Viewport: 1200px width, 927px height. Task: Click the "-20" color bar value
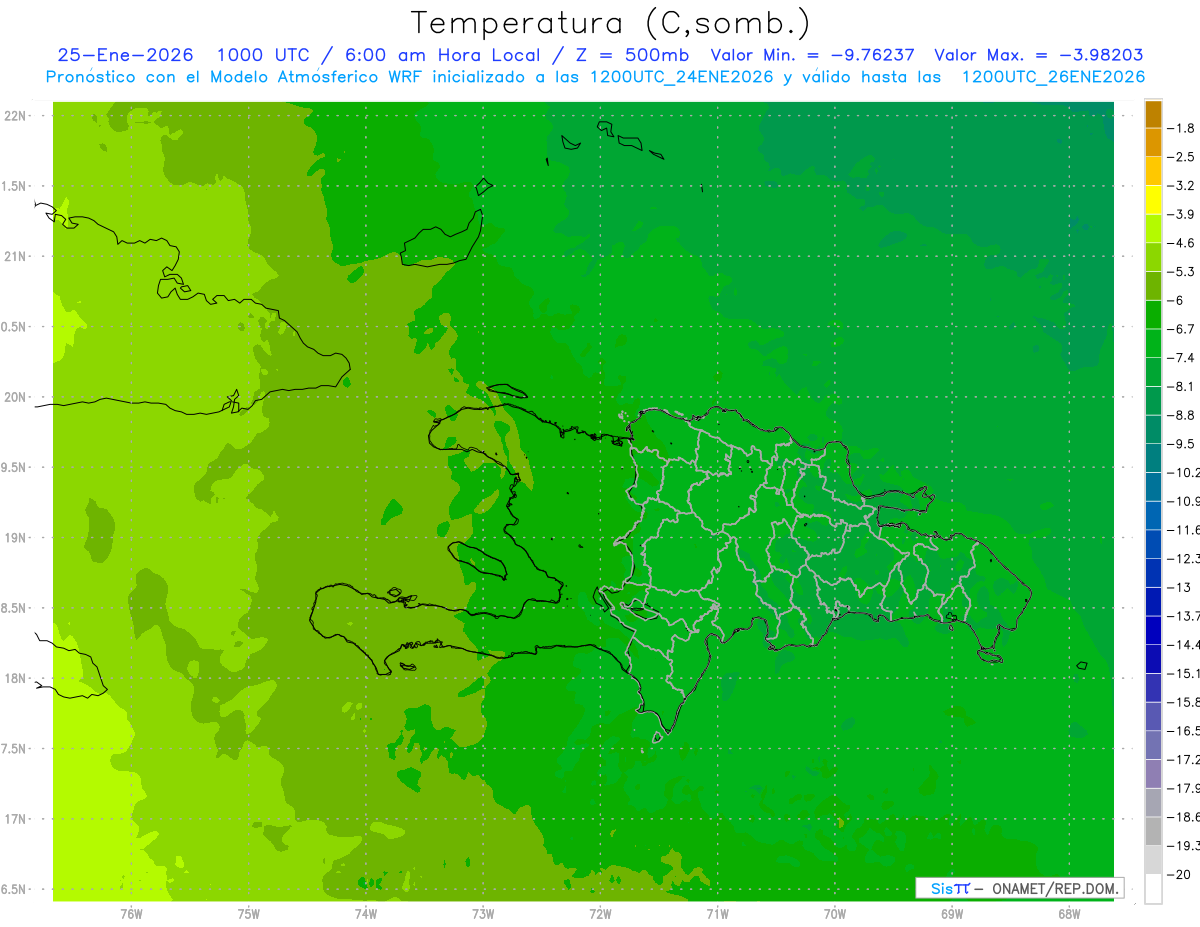(x=1179, y=875)
